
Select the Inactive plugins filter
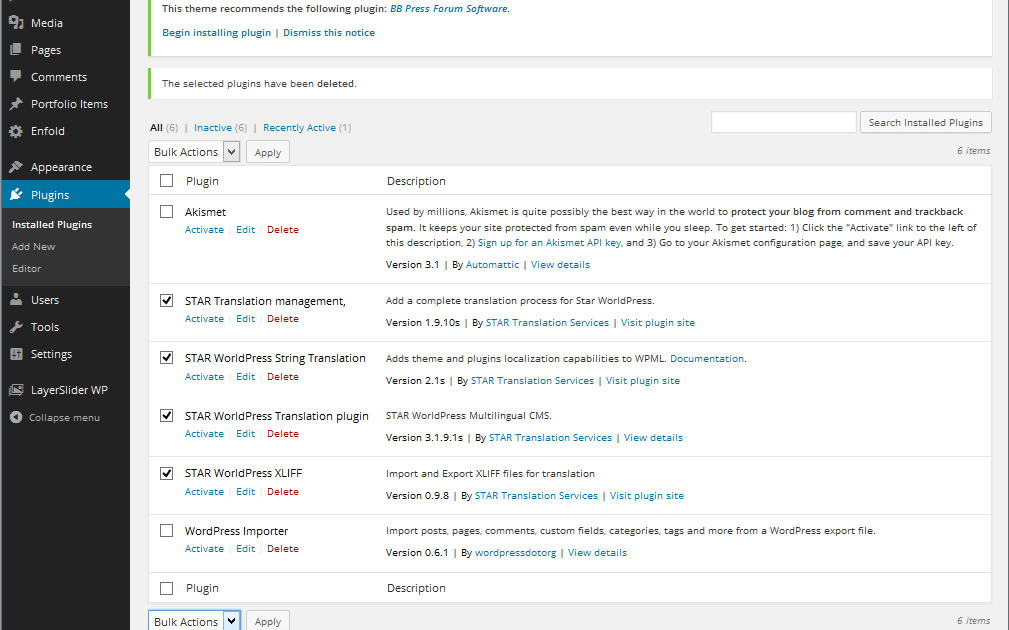point(213,127)
